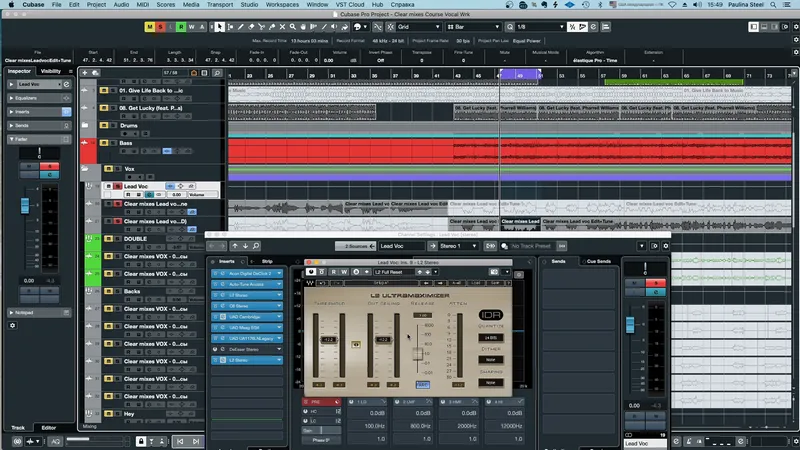Select the Backs track

[x=132, y=291]
